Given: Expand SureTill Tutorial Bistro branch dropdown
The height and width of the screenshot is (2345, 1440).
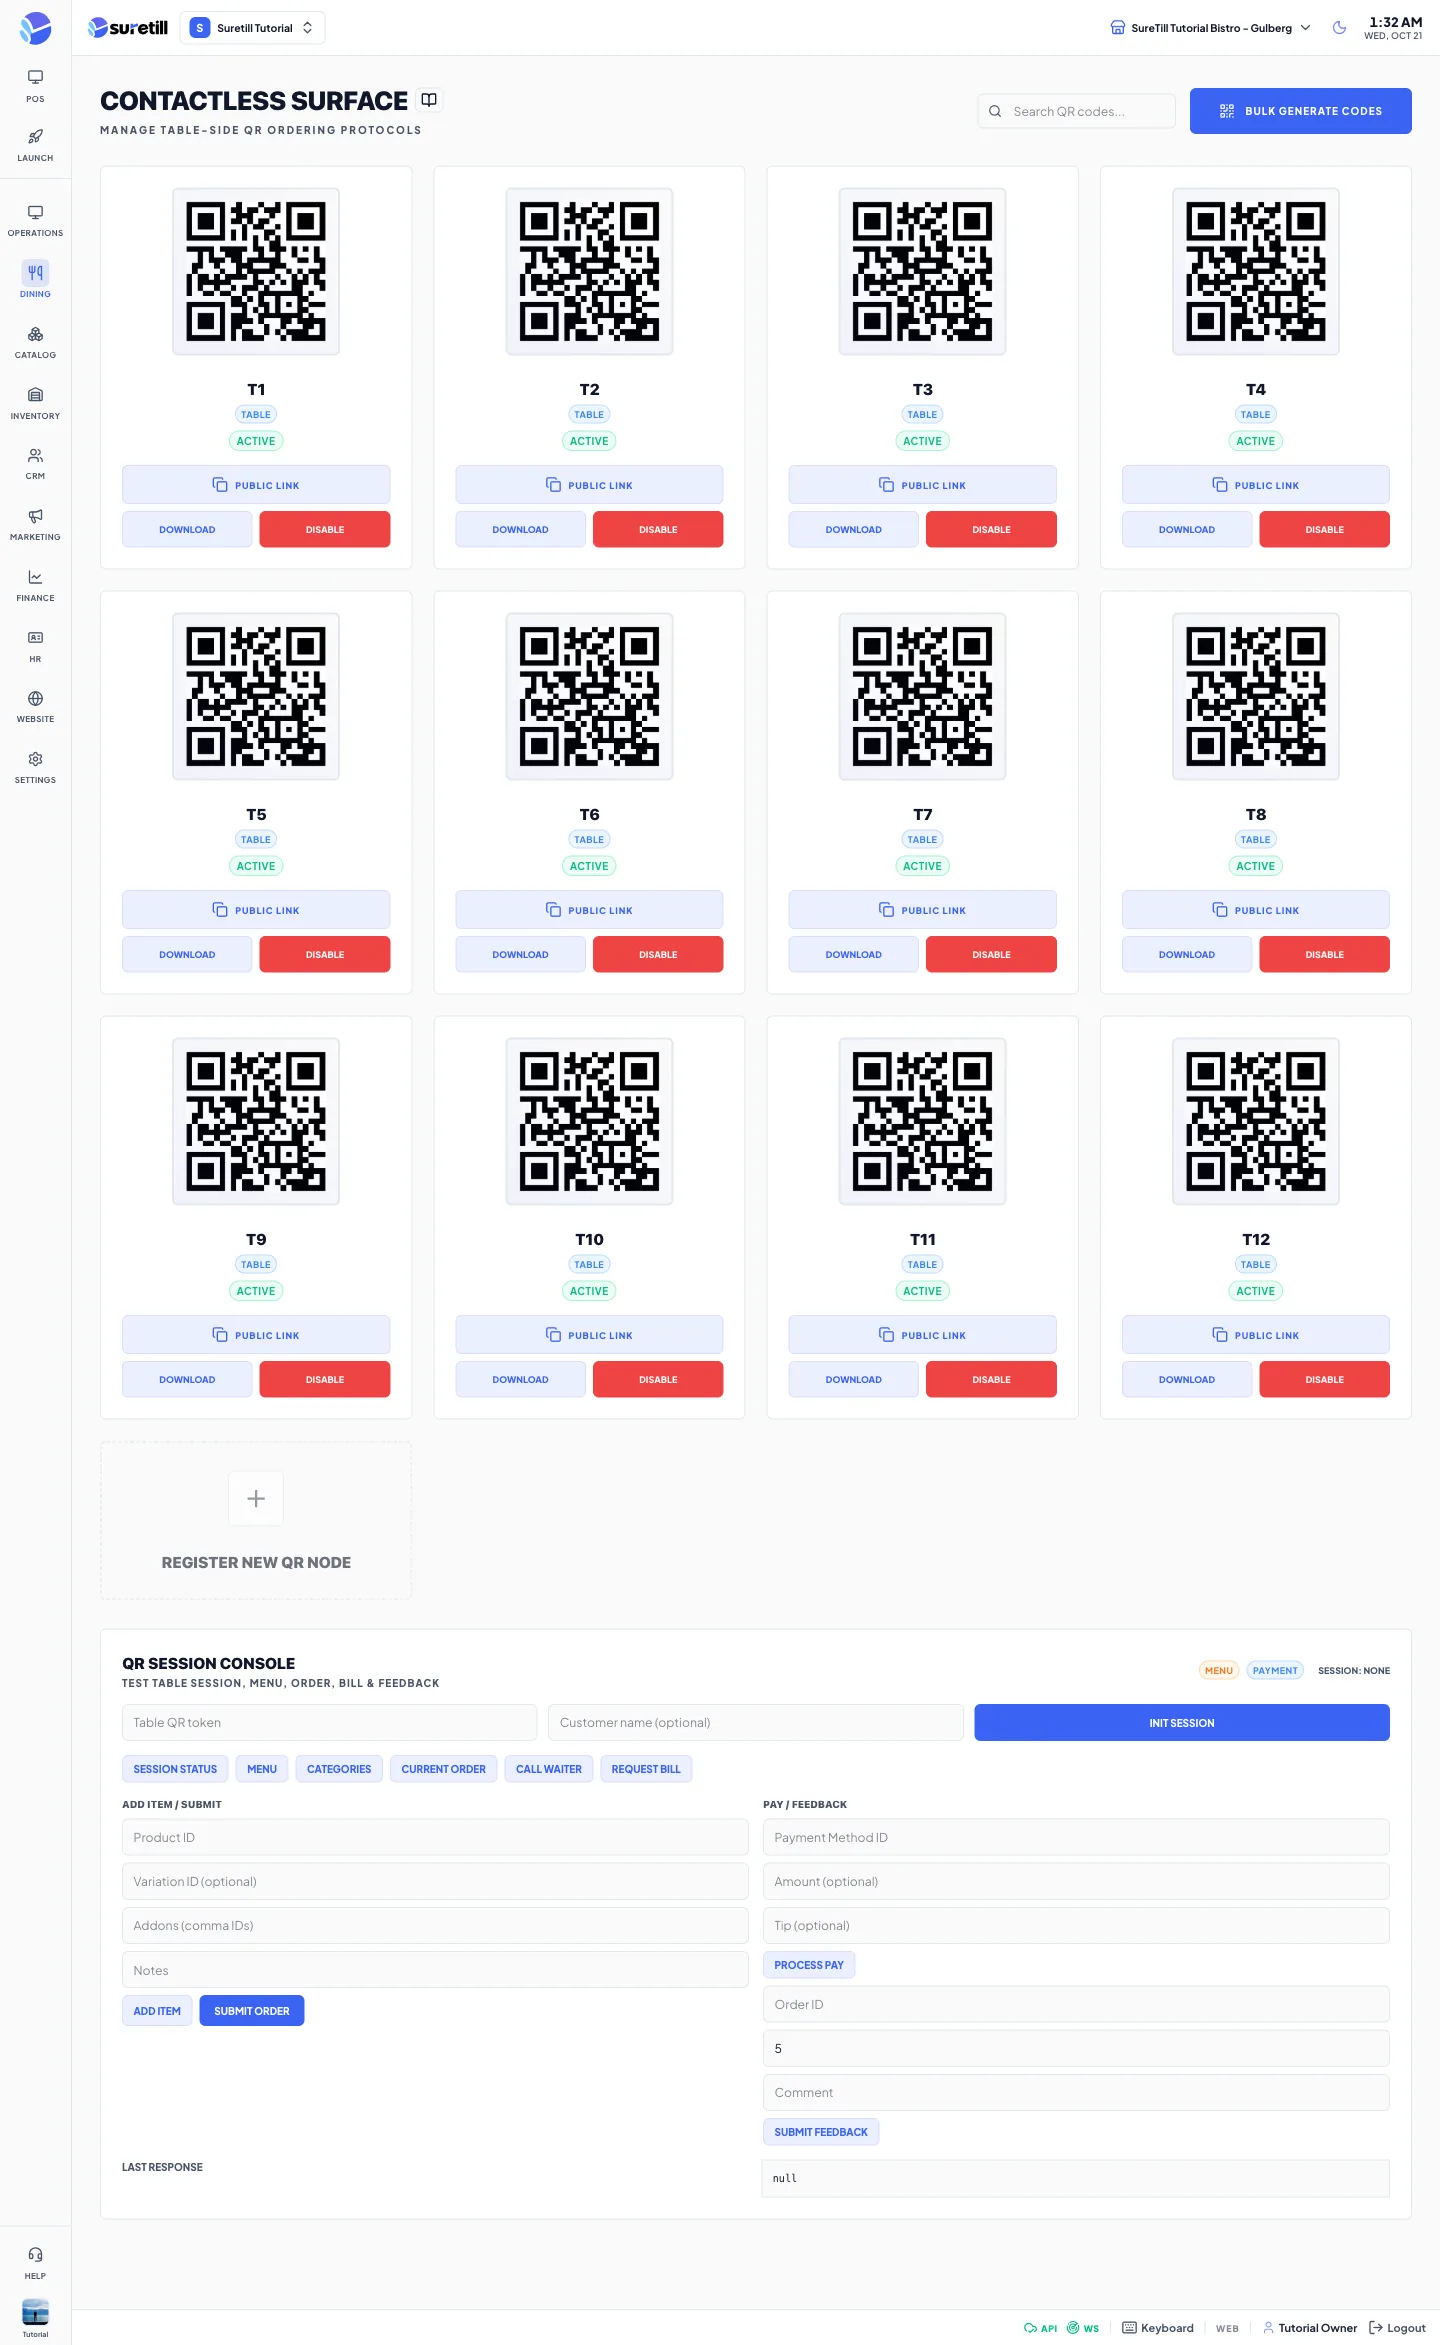Looking at the screenshot, I should [1211, 28].
